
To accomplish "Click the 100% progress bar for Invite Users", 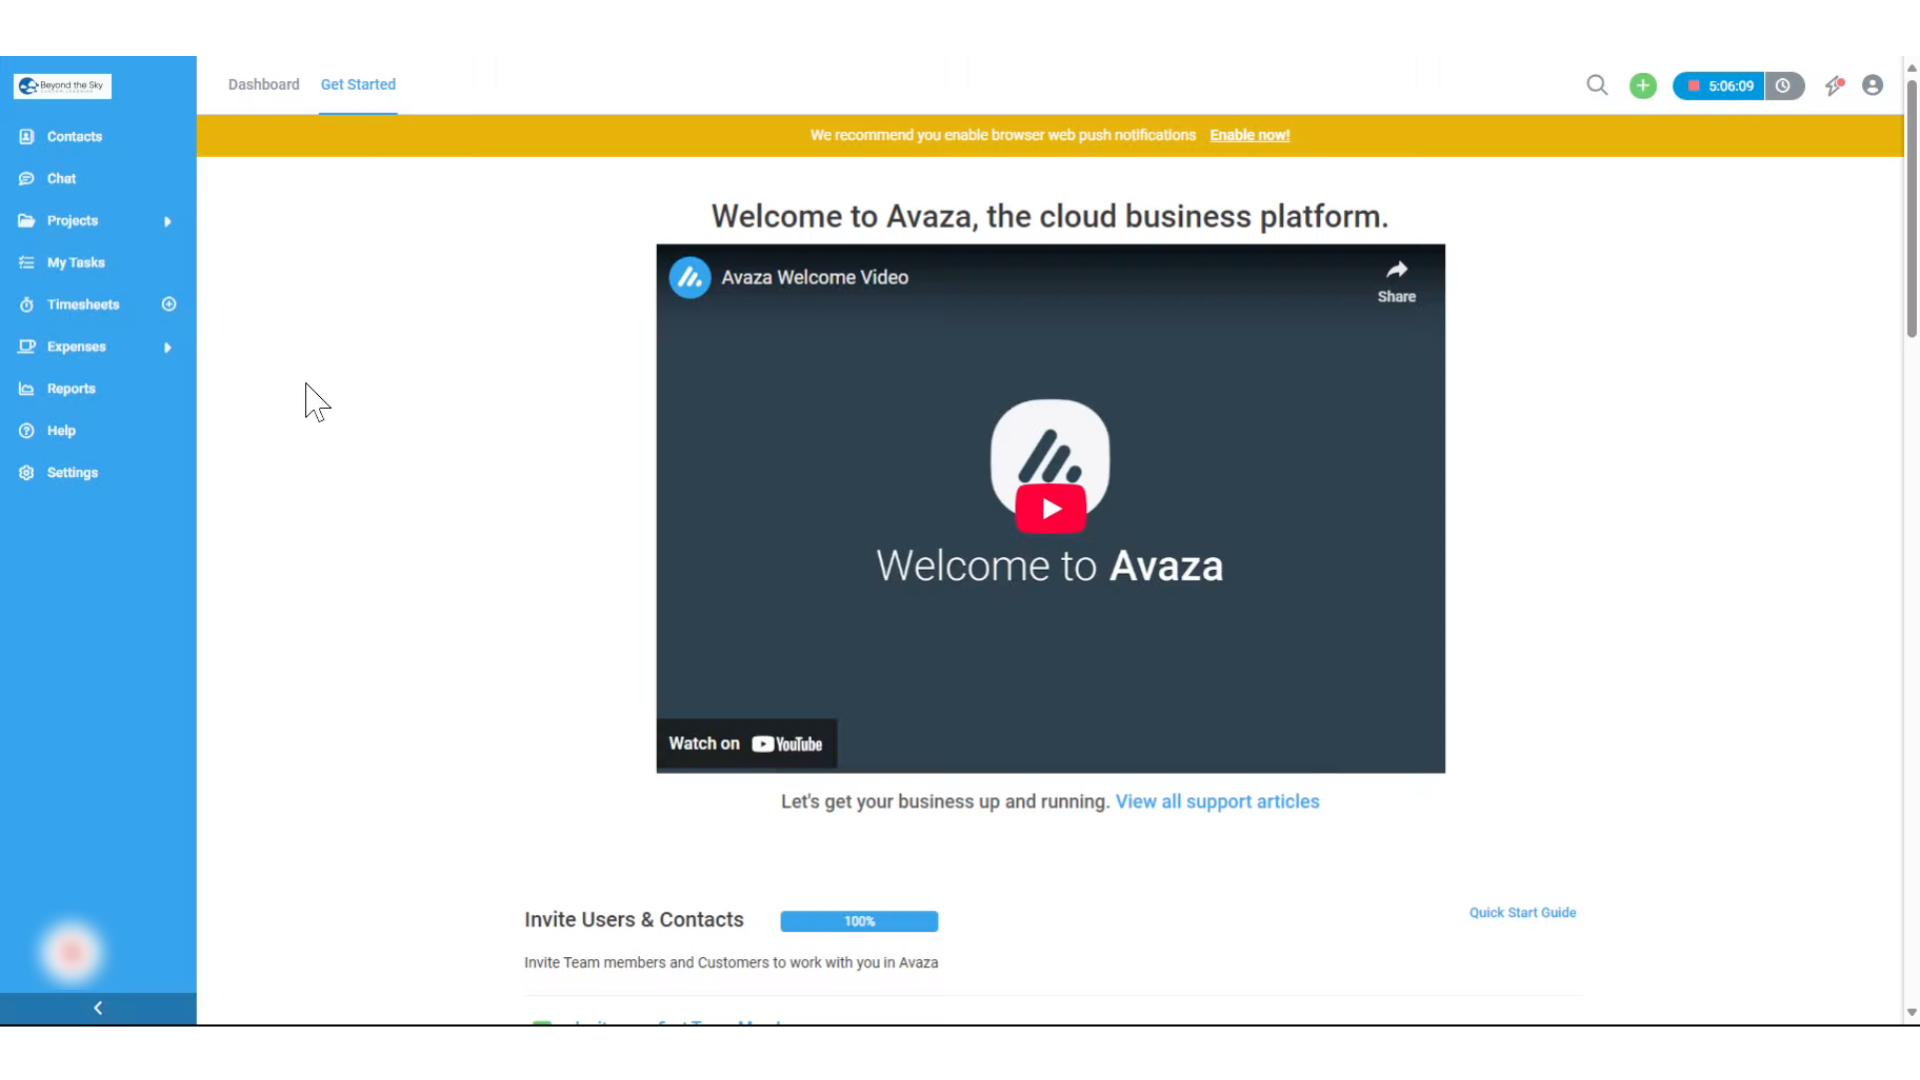I will (859, 922).
